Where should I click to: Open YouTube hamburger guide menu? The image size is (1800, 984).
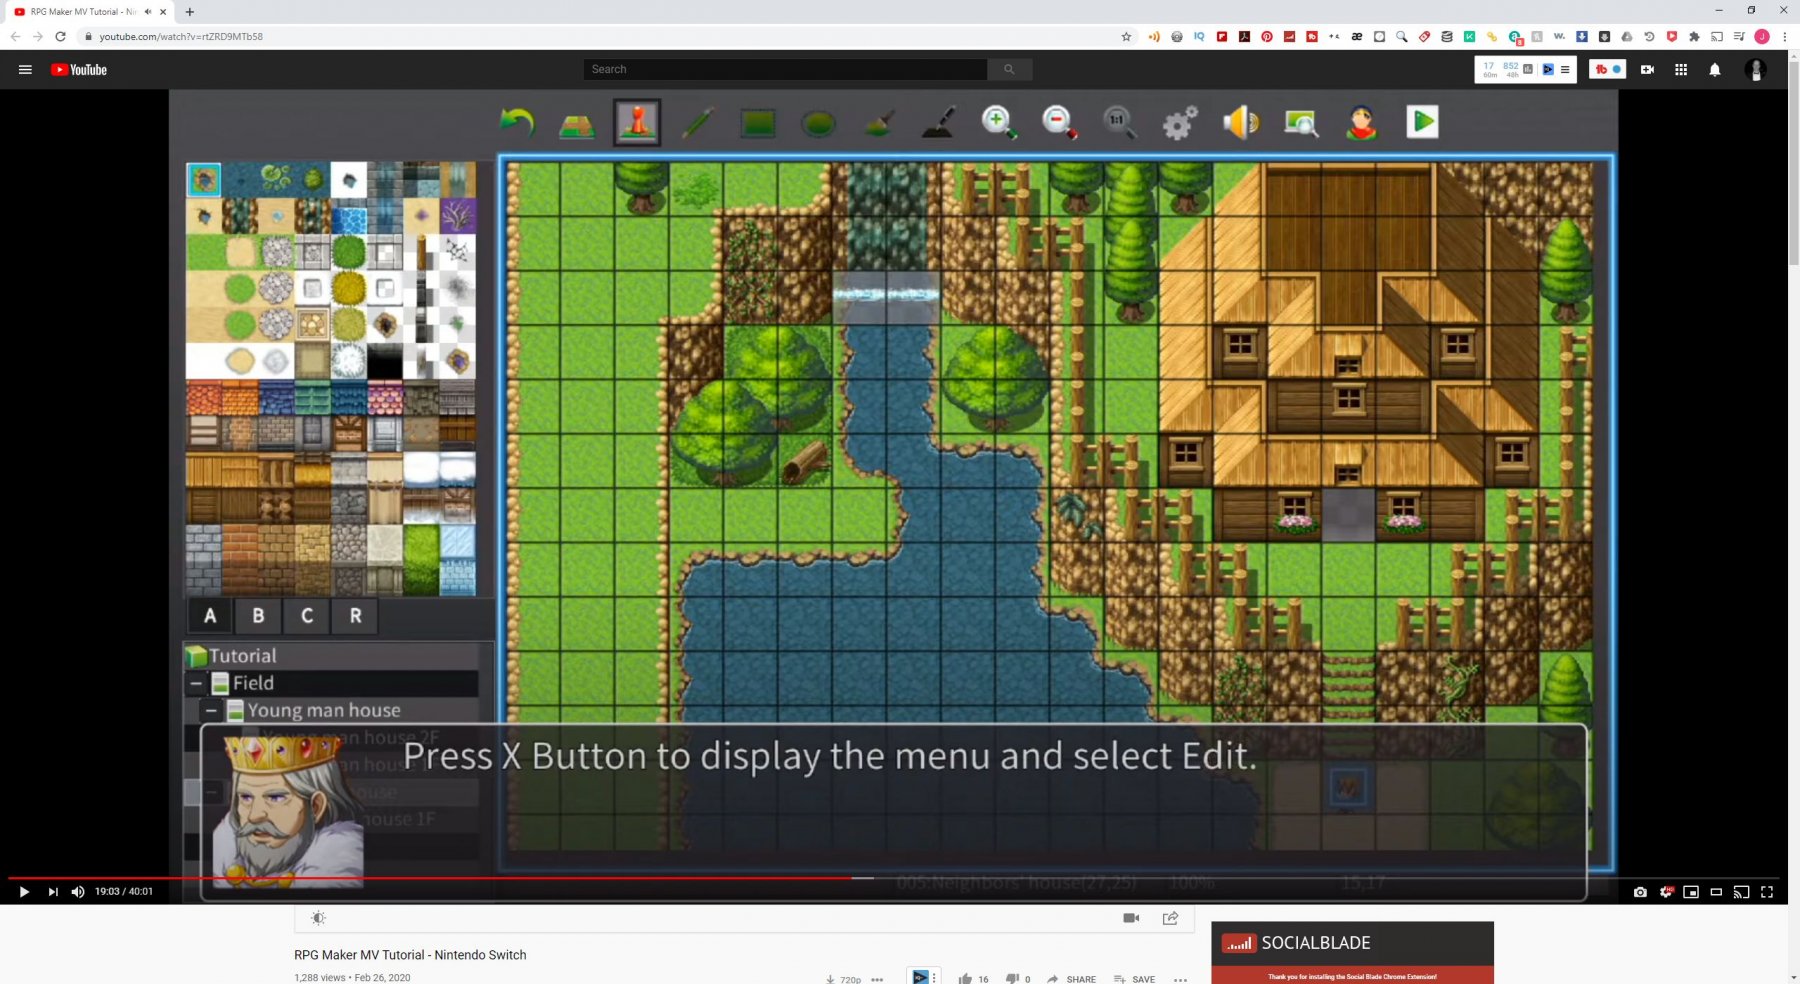pyautogui.click(x=25, y=69)
